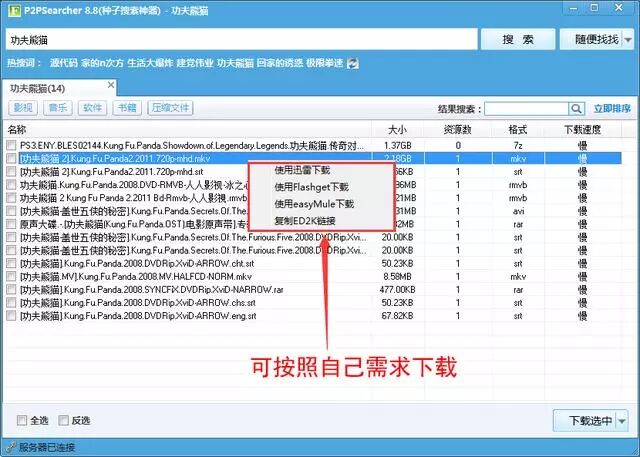This screenshot has width=640, height=457.
Task: Click hot word 建党伟业
Action: (x=195, y=63)
